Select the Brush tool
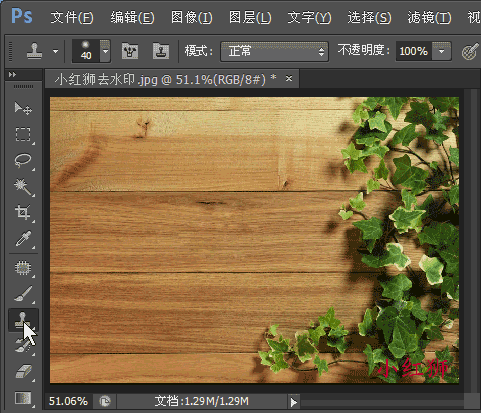This screenshot has width=481, height=413. pos(23,294)
